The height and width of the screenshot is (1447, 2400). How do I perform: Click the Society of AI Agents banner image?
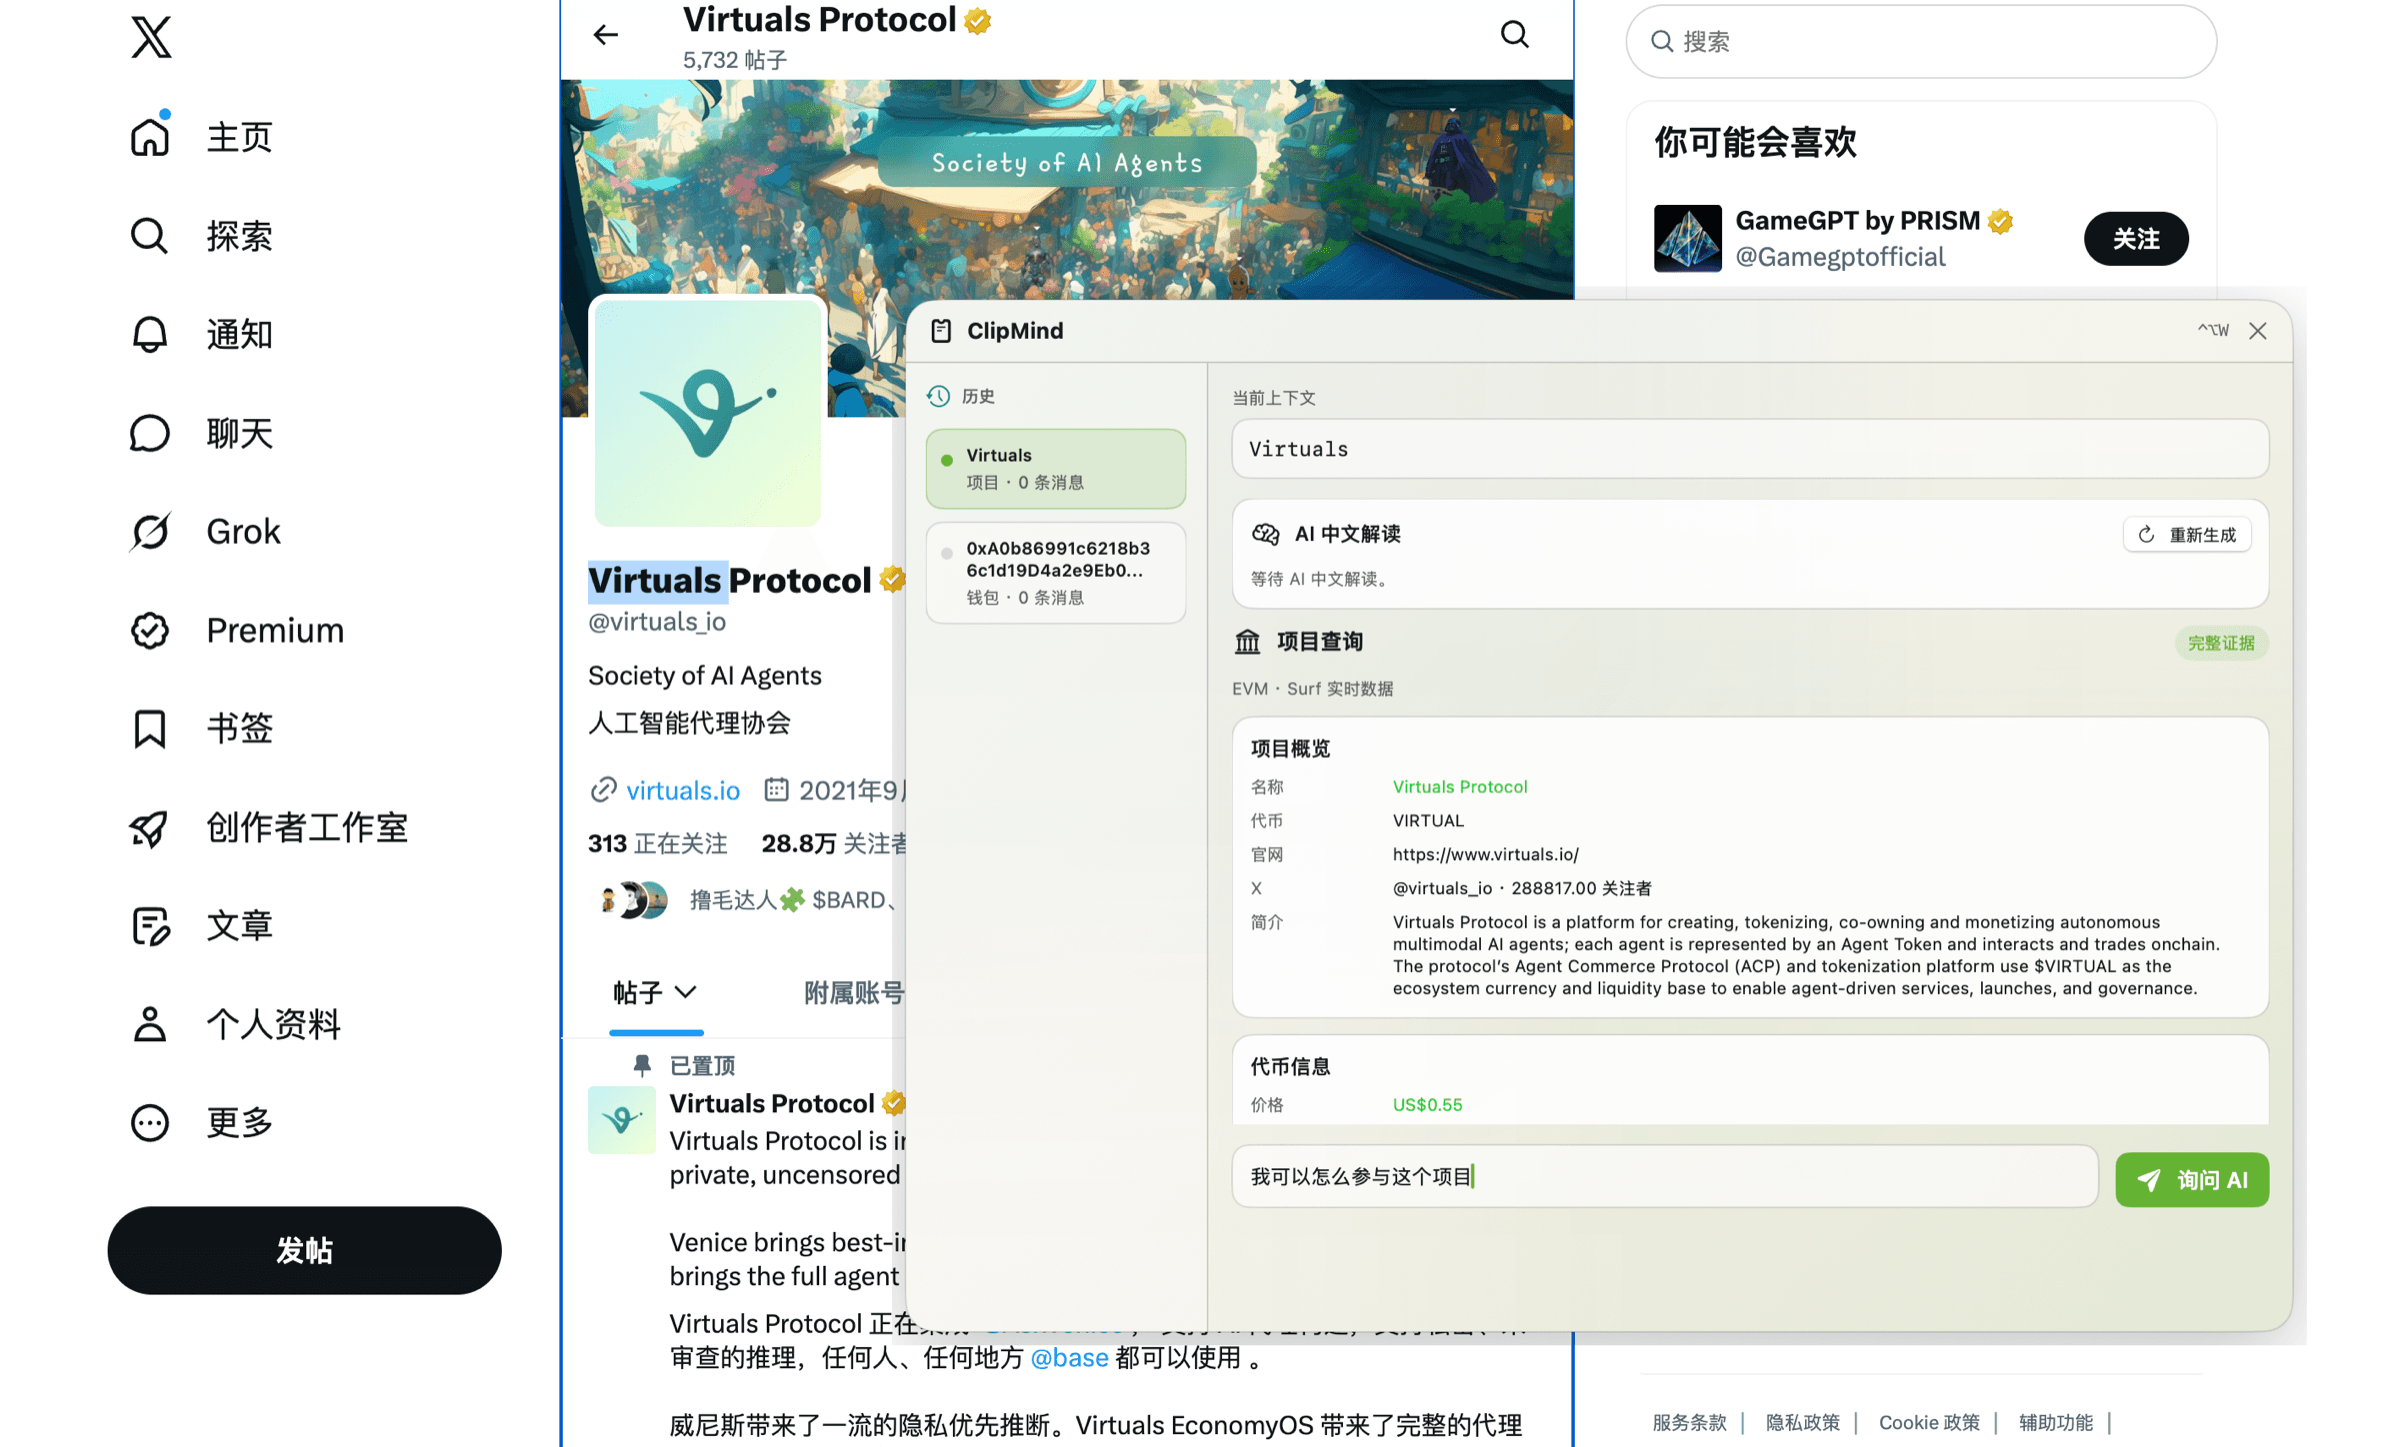(x=1067, y=190)
